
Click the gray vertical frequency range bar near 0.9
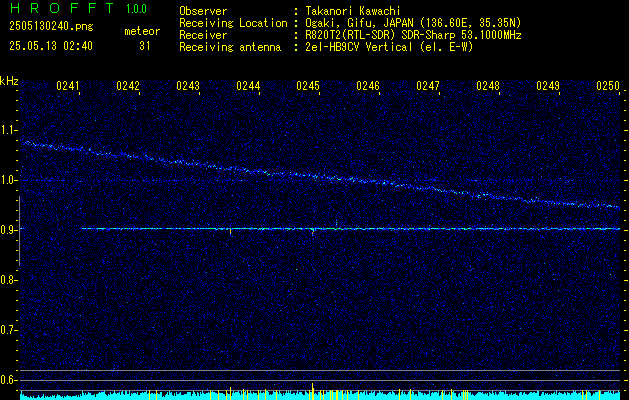(19, 231)
